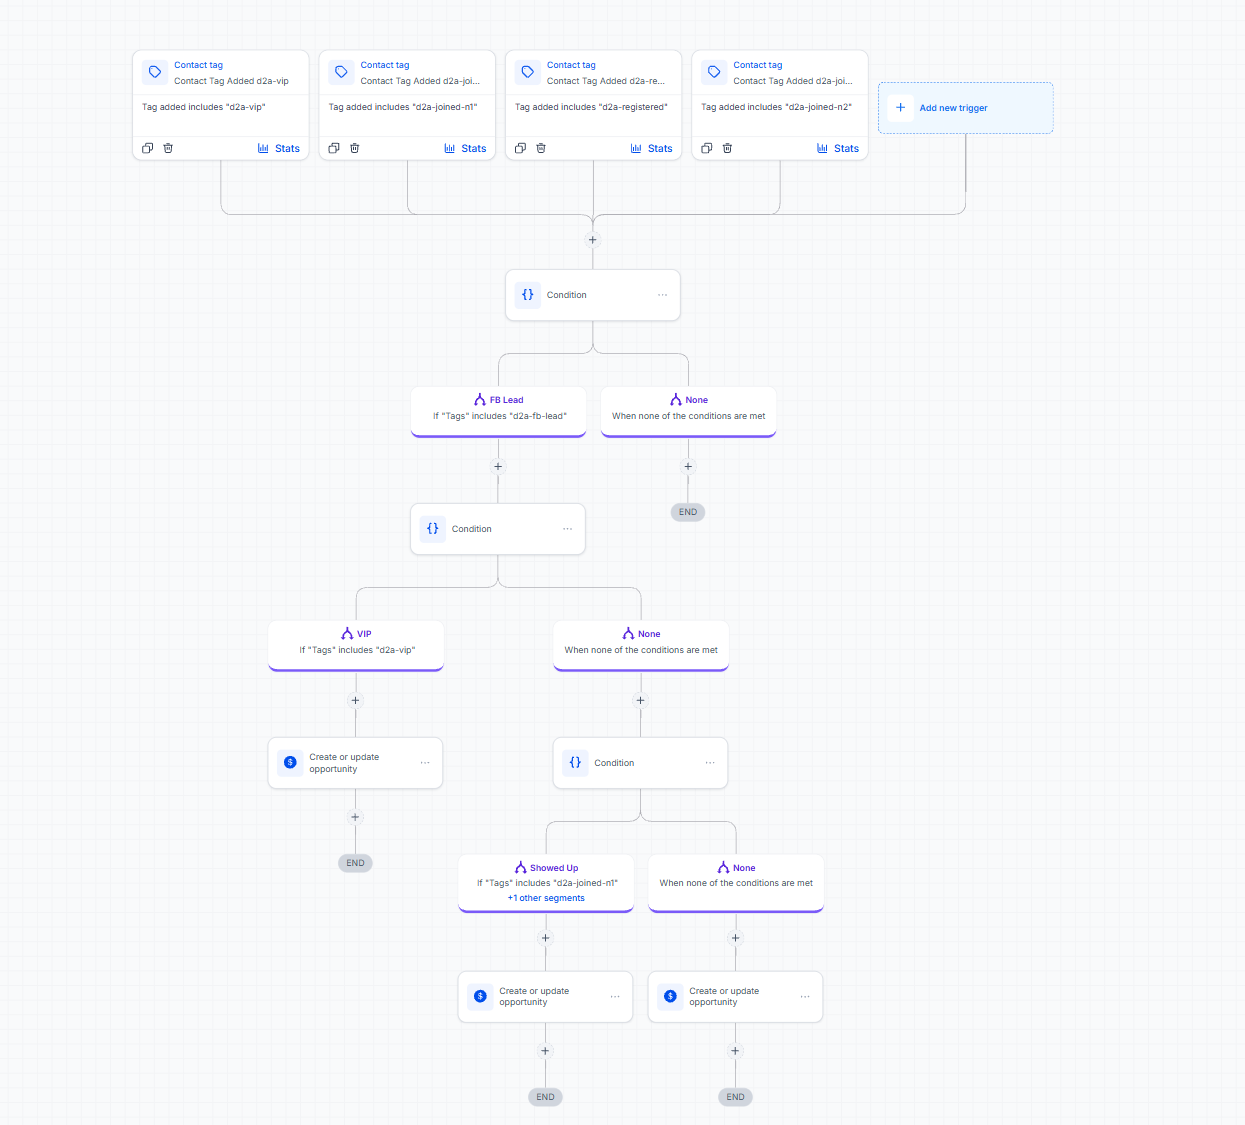Duplicate the d2a-registered trigger
Screen dimensions: 1245x1125
pyautogui.click(x=520, y=148)
